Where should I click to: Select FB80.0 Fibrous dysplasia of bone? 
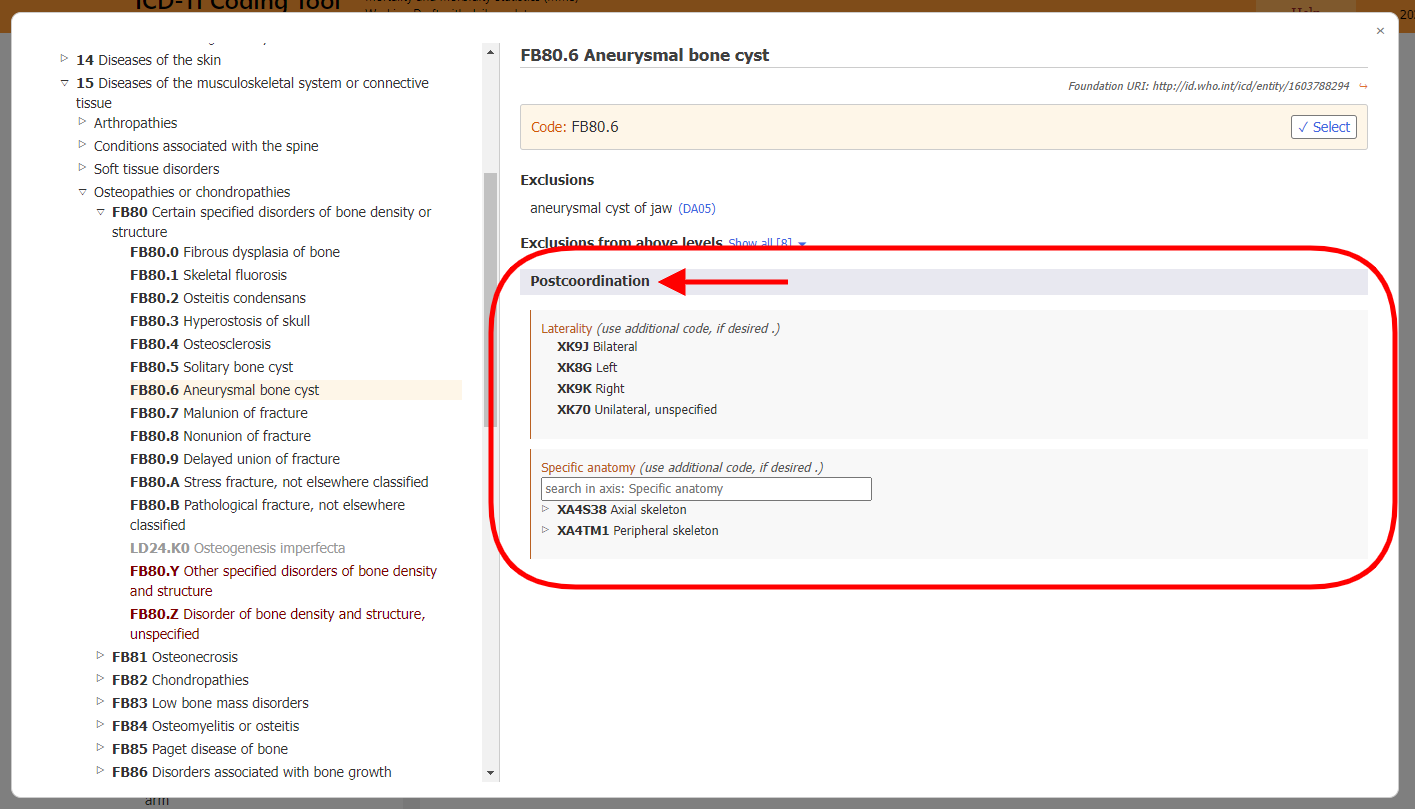pyautogui.click(x=234, y=252)
